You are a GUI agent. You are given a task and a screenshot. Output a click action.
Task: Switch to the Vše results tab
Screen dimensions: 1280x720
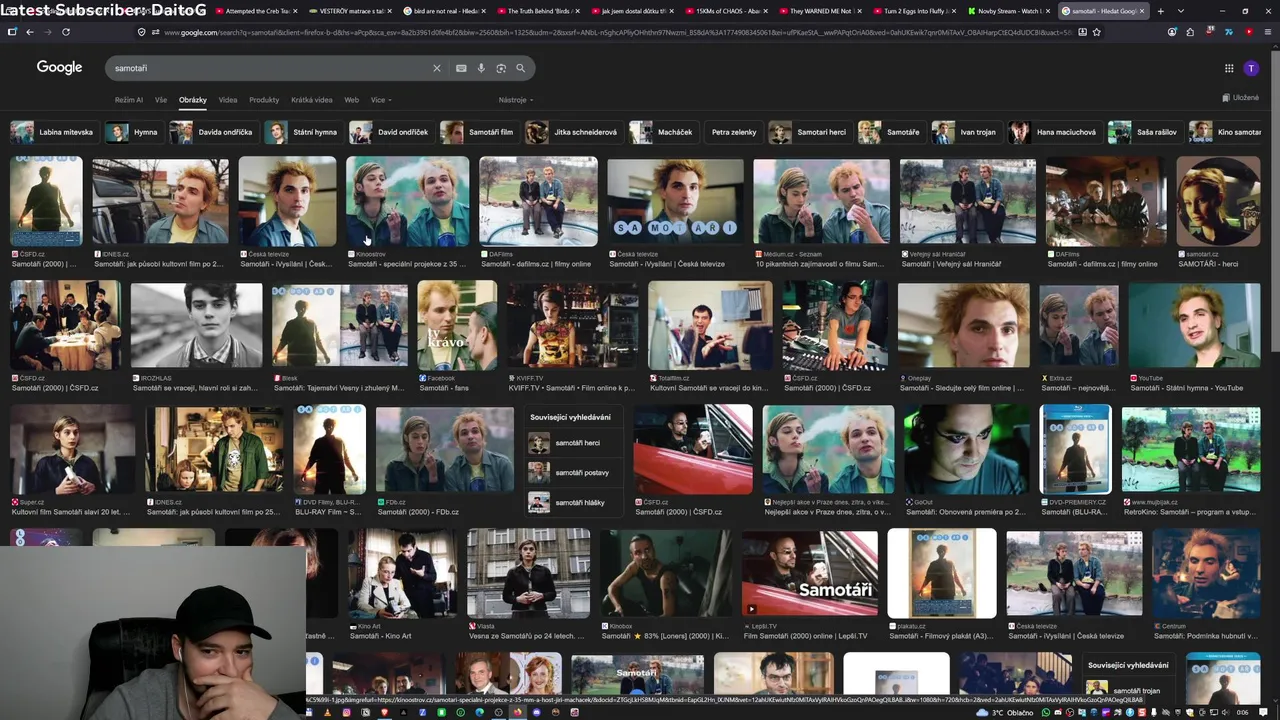point(161,100)
